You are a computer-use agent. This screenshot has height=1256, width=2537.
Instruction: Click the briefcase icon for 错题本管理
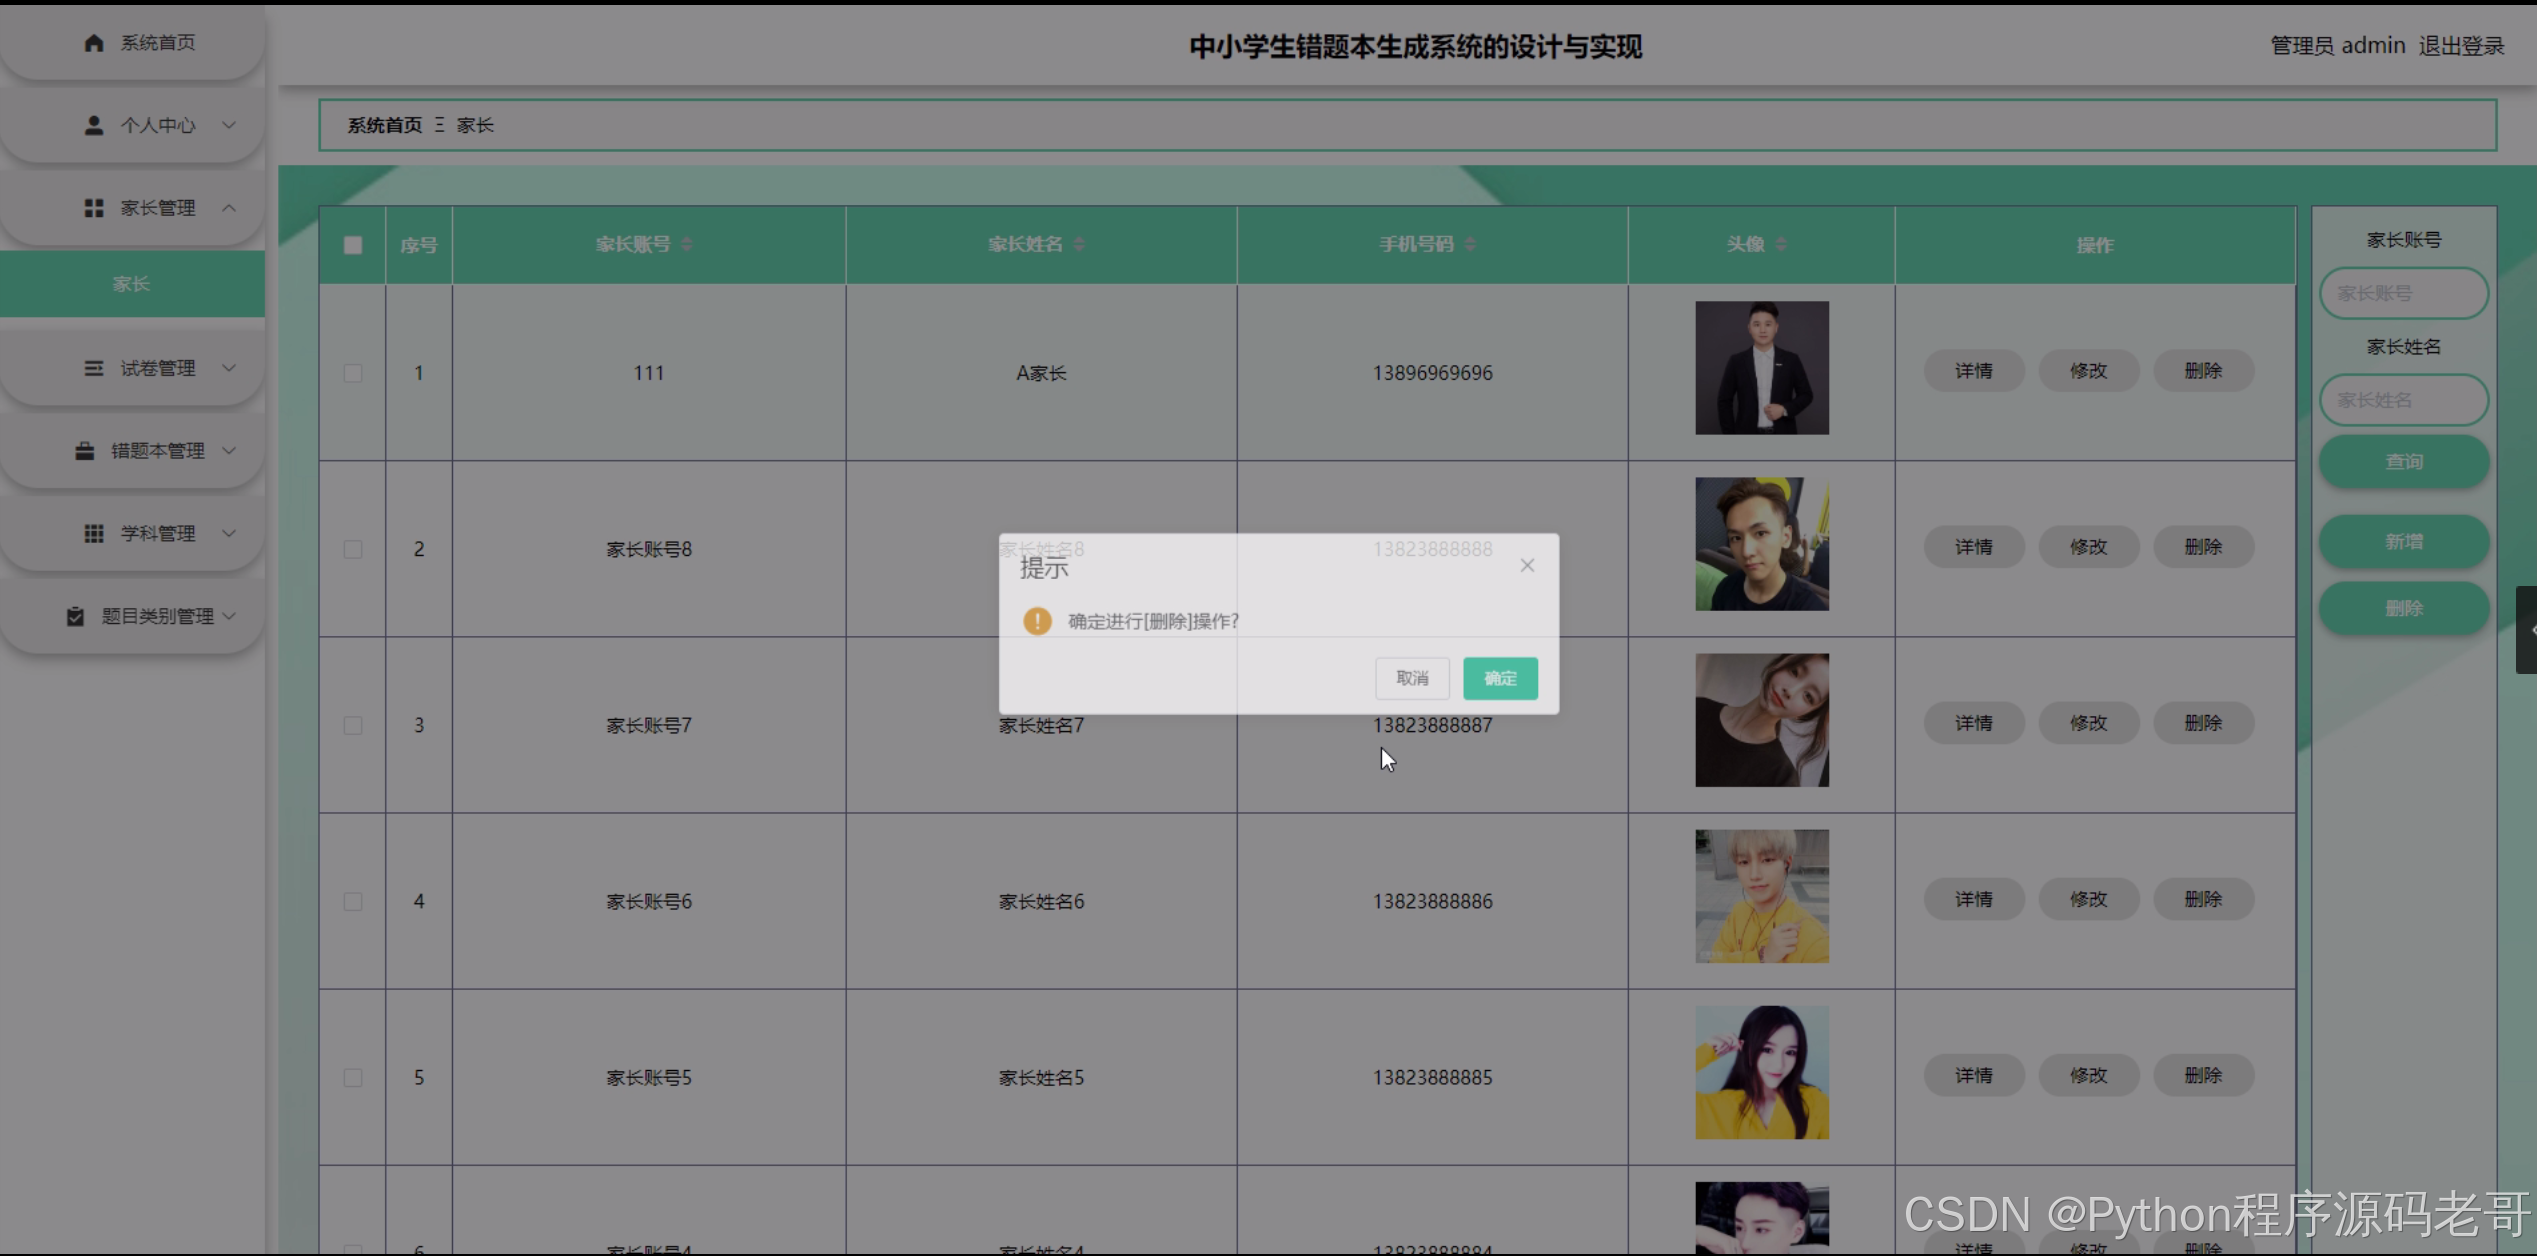85,451
